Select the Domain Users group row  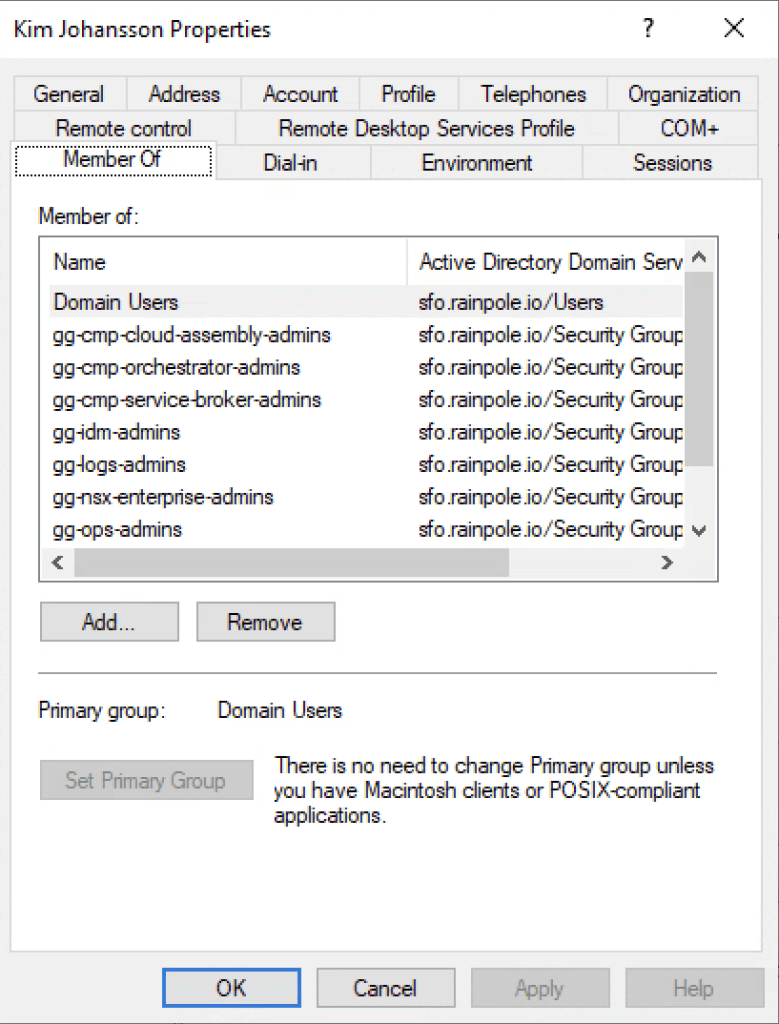click(116, 302)
